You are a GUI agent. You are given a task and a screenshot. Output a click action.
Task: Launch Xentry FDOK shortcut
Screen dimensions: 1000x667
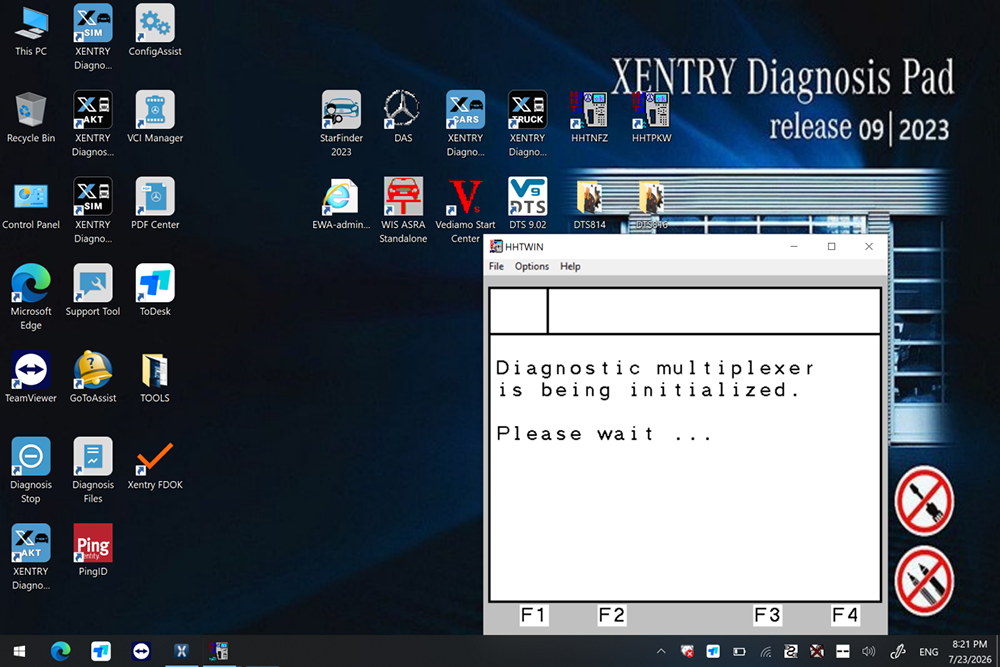(x=155, y=464)
